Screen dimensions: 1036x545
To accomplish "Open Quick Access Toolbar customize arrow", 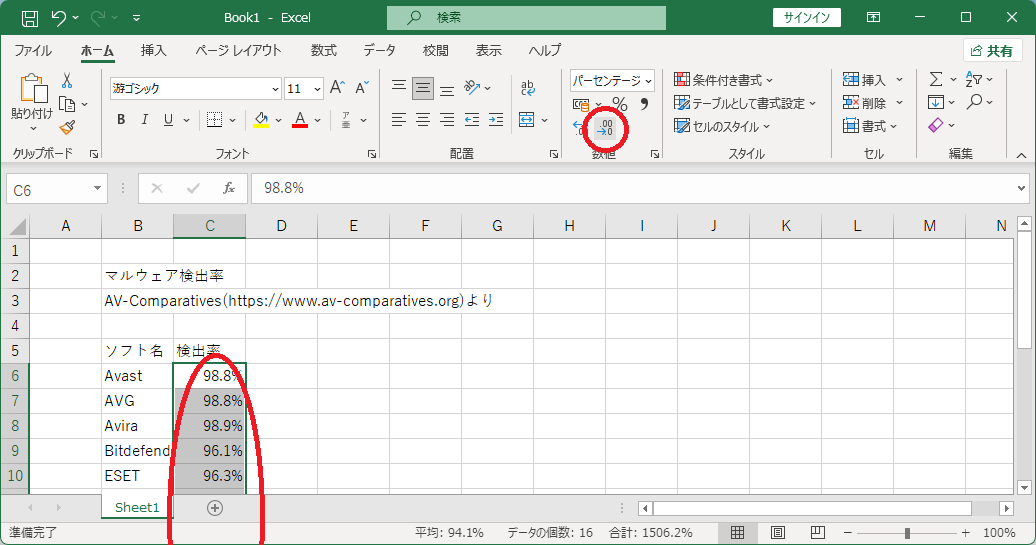I will point(136,18).
